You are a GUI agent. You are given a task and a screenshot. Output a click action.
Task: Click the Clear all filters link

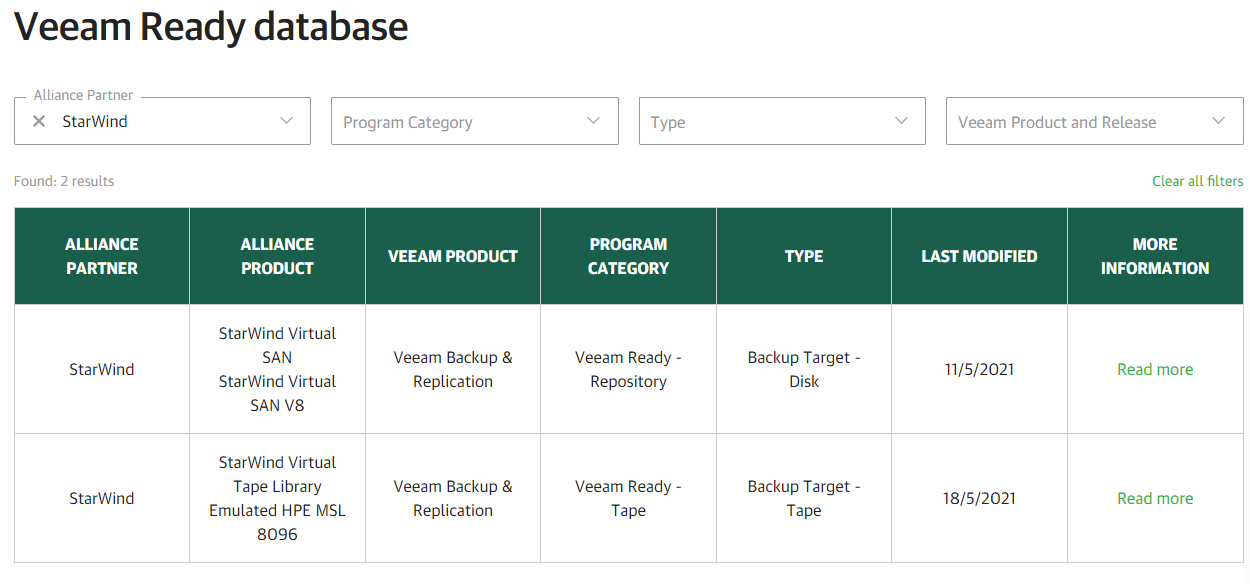coord(1197,181)
